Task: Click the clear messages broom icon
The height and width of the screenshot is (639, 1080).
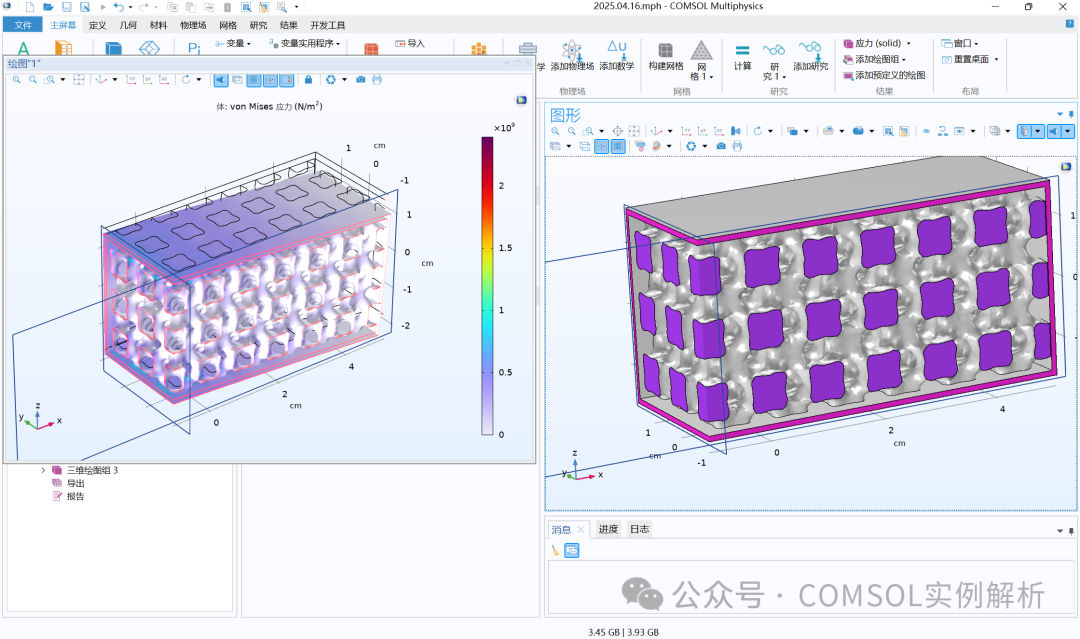Action: tap(555, 550)
